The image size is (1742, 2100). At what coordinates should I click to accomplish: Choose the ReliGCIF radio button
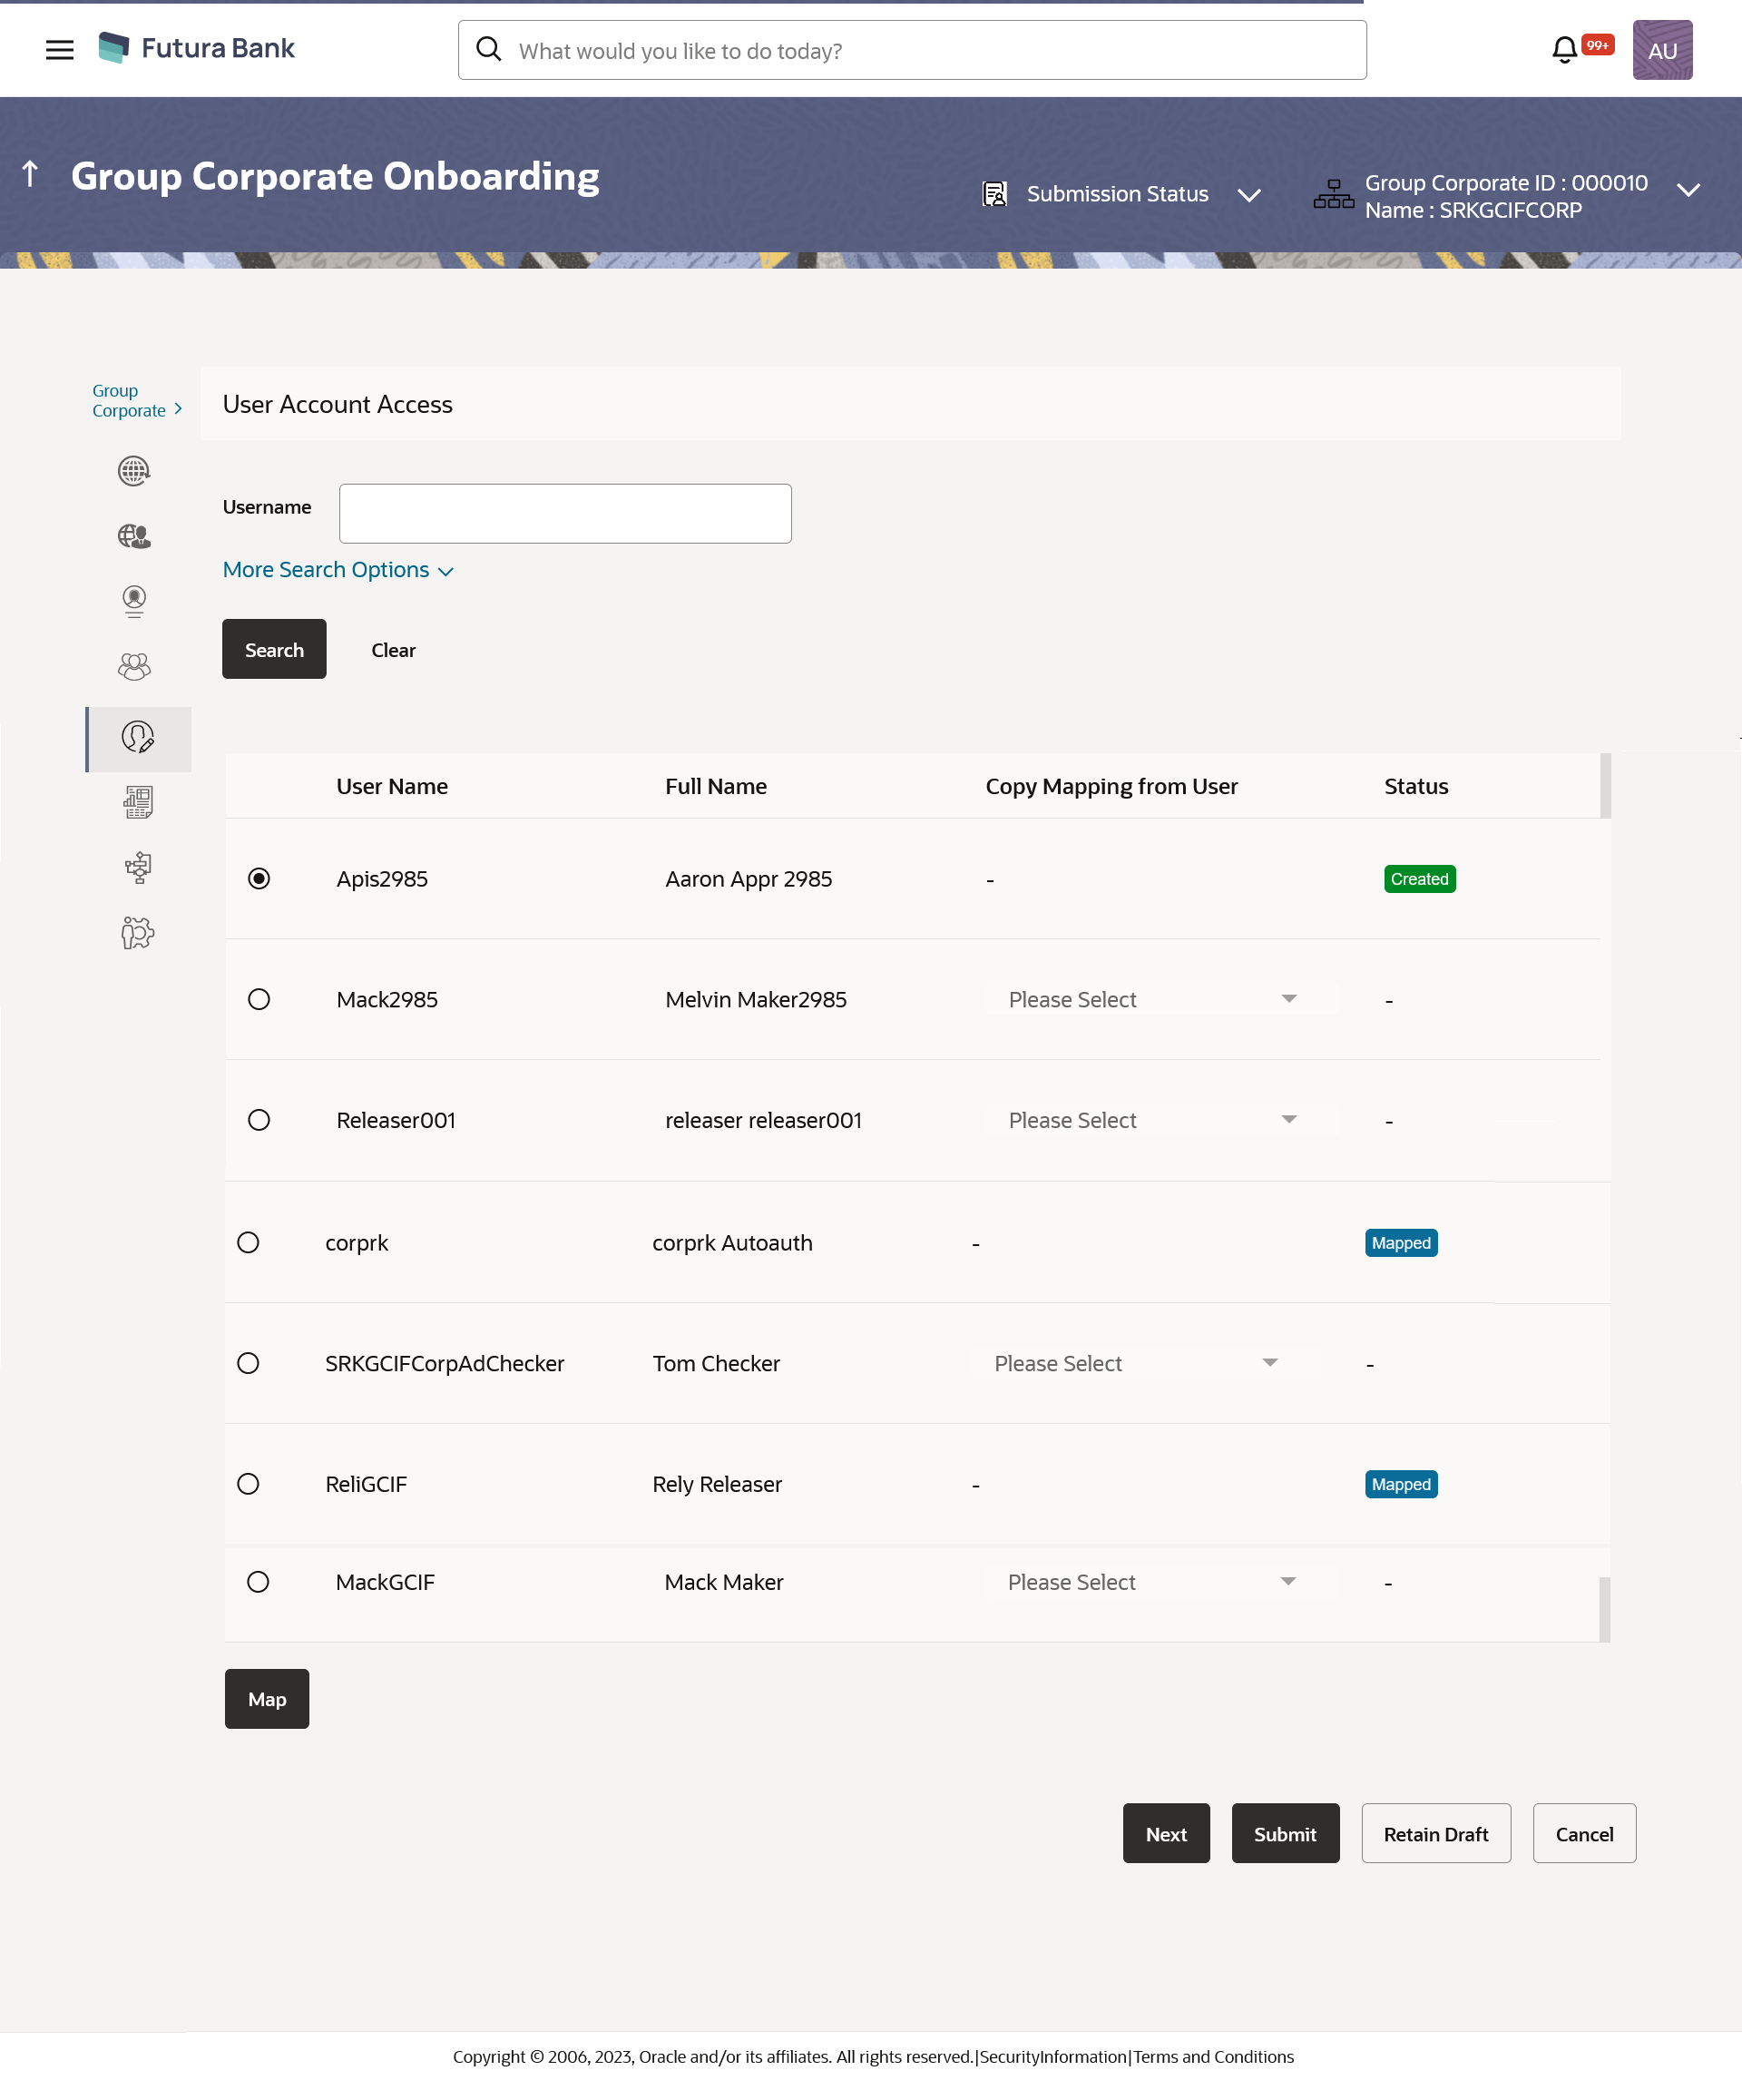[248, 1484]
